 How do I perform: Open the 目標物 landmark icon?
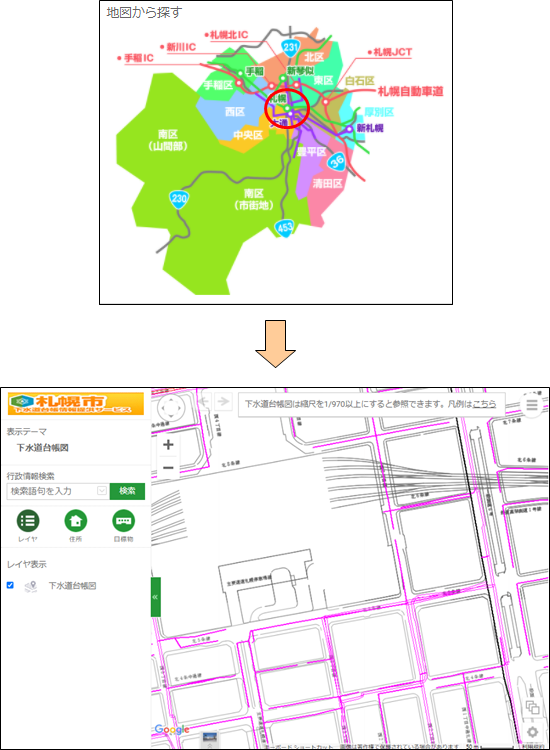(x=123, y=520)
